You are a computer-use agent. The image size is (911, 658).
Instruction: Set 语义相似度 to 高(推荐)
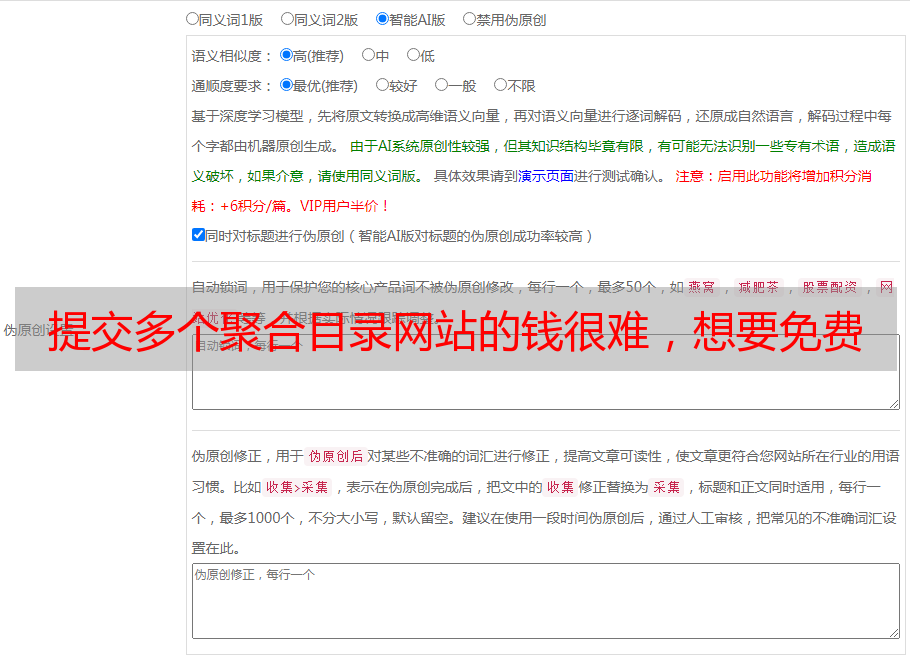(286, 55)
